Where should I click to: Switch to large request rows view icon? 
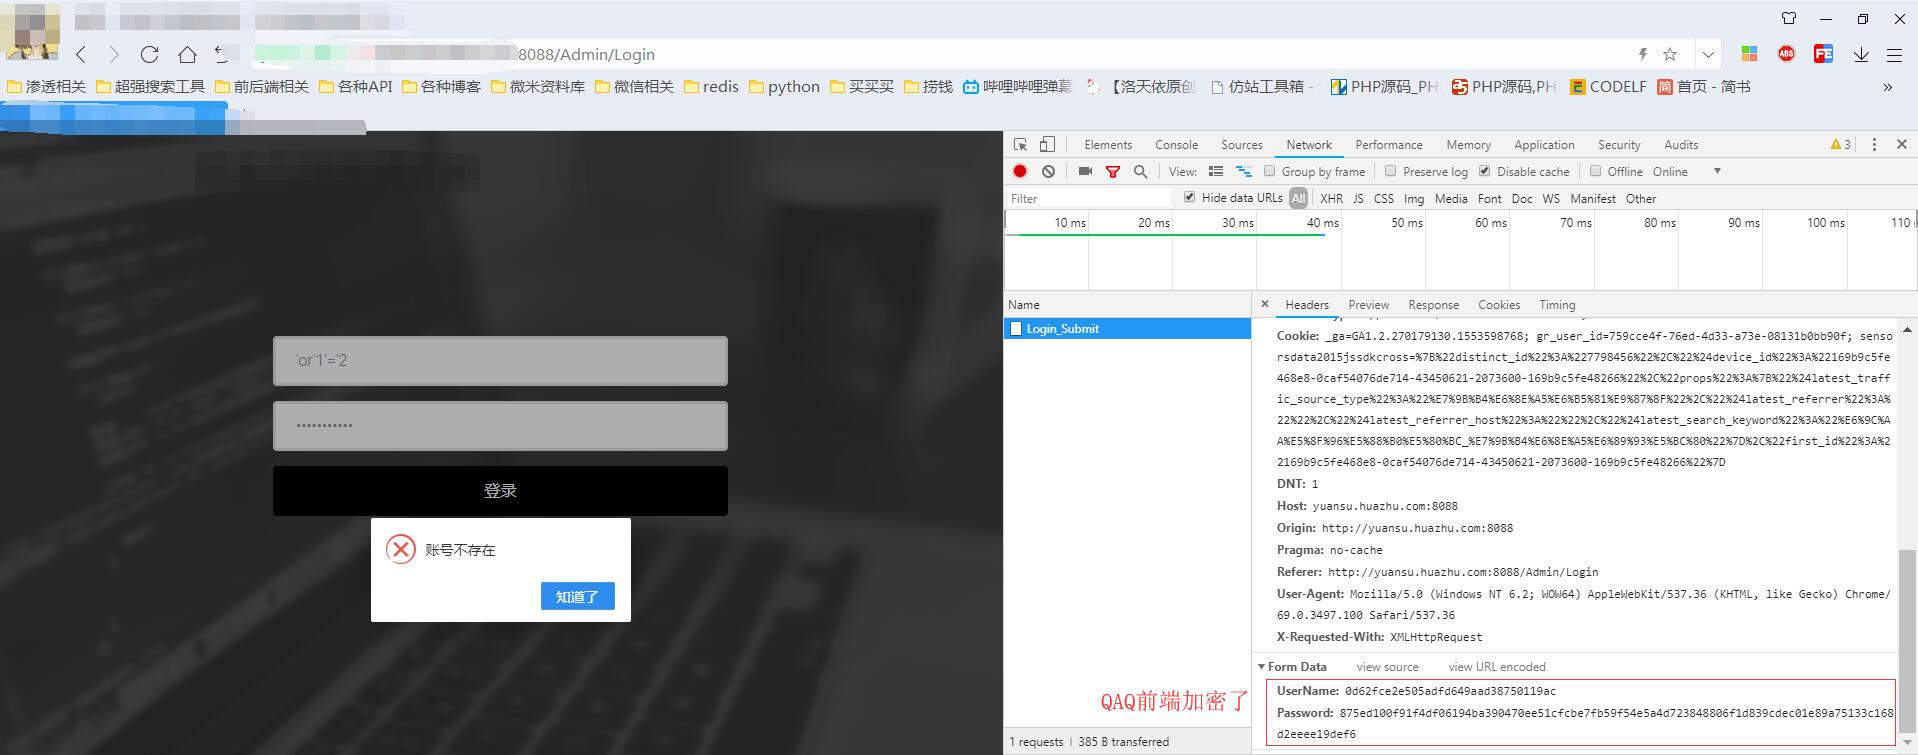pos(1216,172)
